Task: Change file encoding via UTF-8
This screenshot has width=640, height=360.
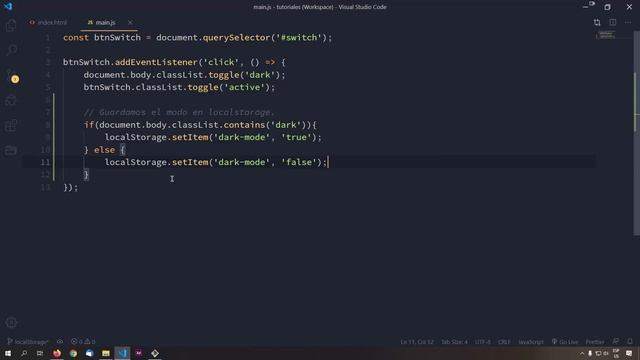Action: [483, 342]
